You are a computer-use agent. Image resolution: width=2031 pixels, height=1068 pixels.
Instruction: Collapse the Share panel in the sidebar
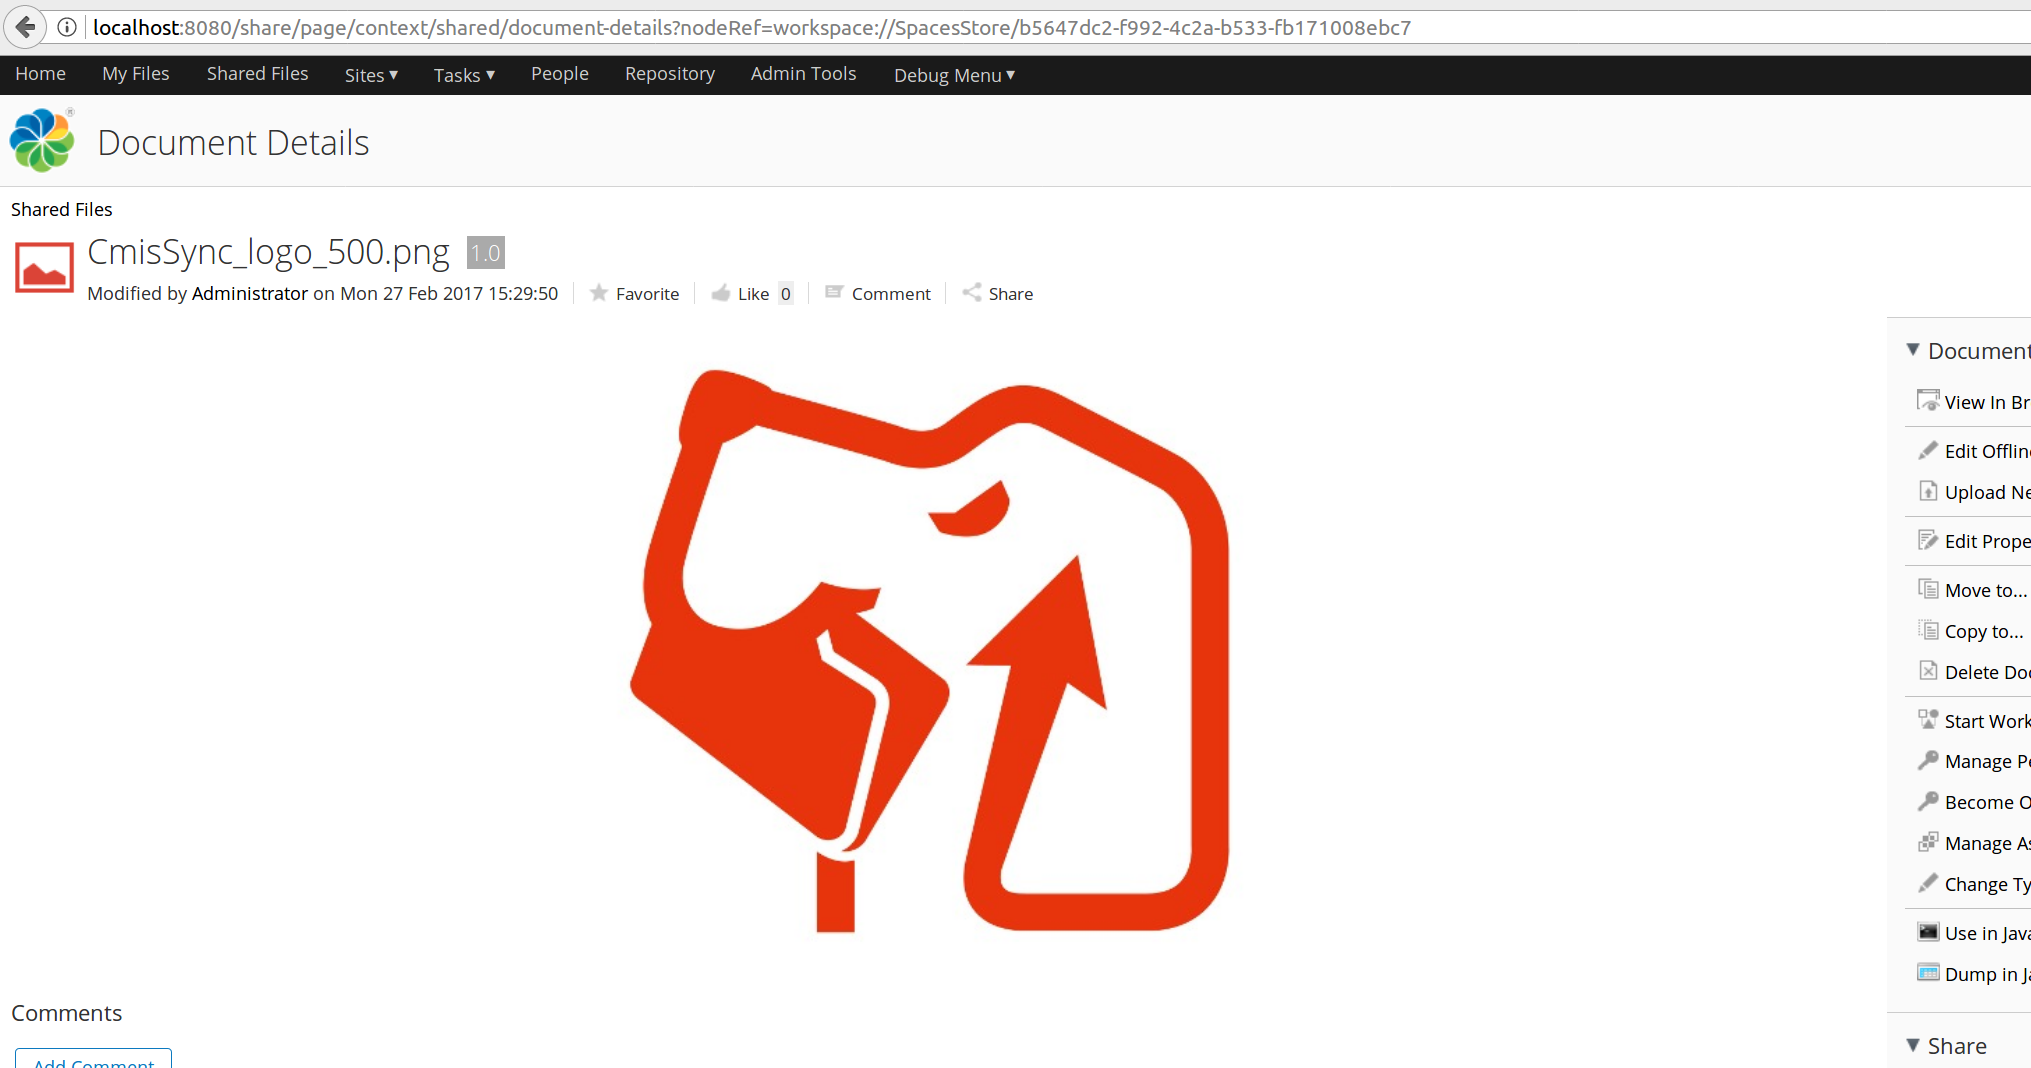1913,1045
